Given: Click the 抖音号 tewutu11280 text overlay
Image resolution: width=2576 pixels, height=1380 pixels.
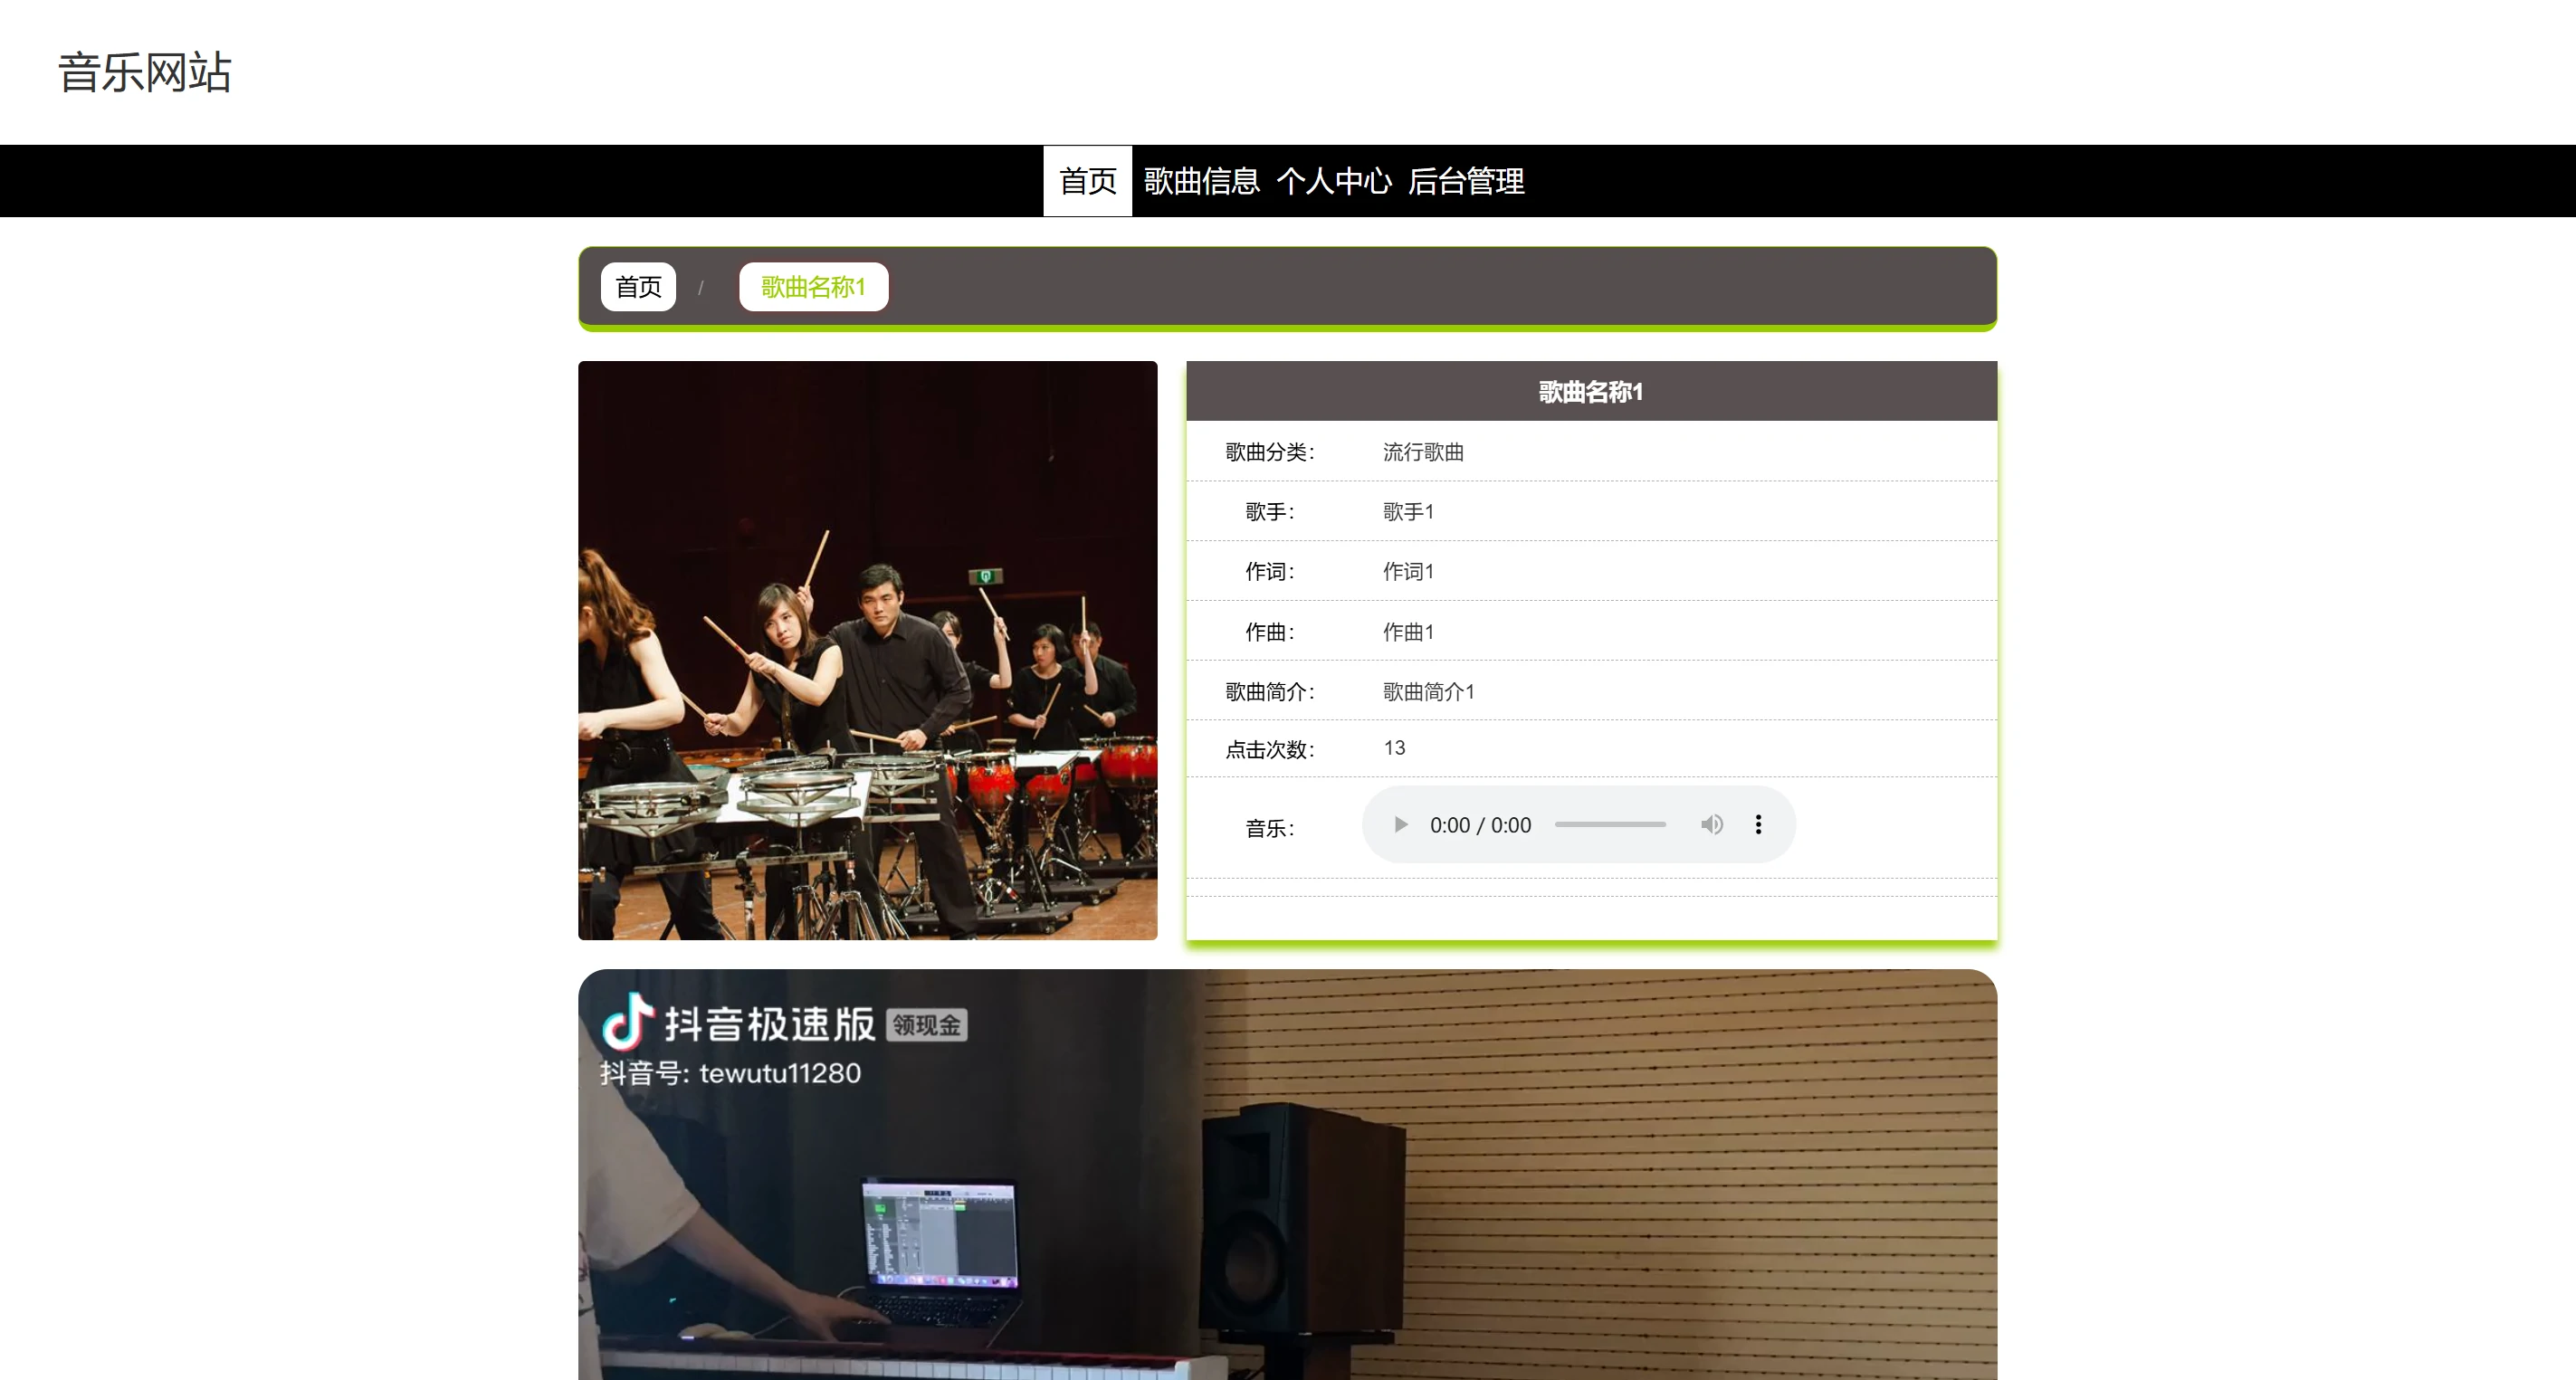Looking at the screenshot, I should [x=730, y=1073].
